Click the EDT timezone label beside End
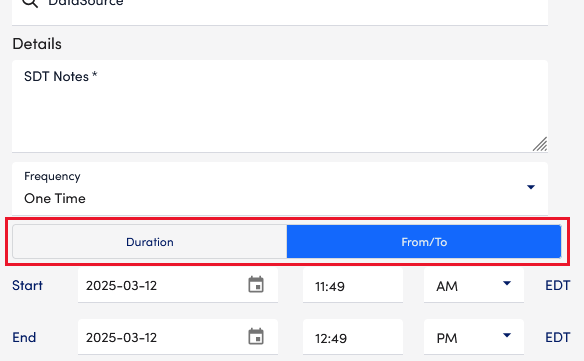The height and width of the screenshot is (361, 584). click(x=558, y=337)
